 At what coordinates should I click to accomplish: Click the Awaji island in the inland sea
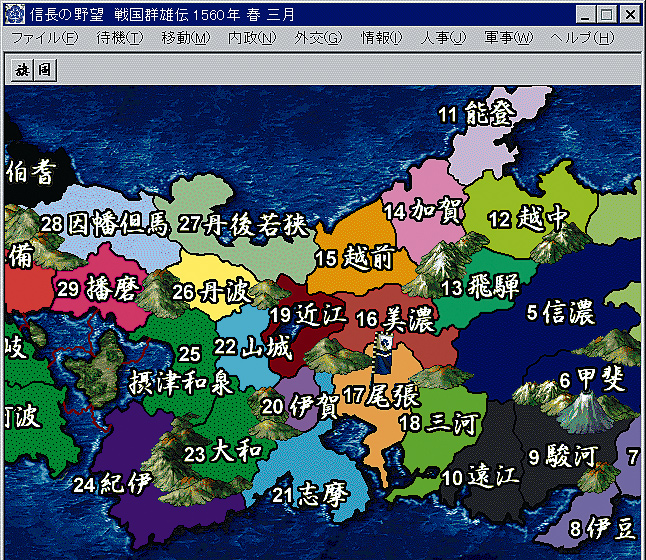[x=97, y=369]
